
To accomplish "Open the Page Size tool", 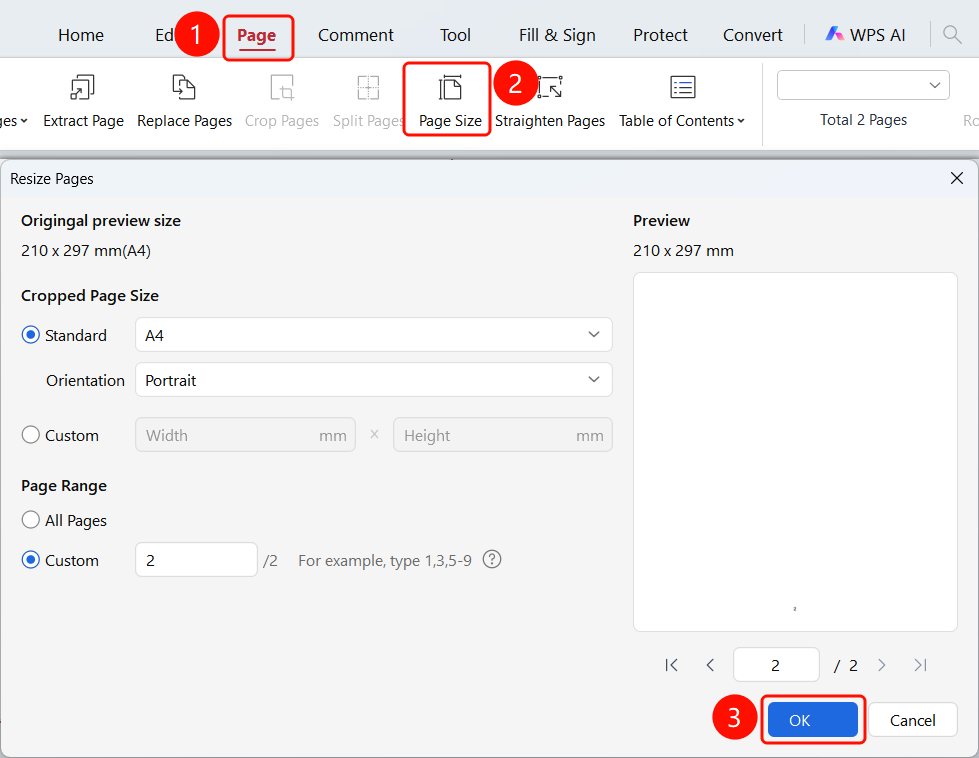I will 450,100.
